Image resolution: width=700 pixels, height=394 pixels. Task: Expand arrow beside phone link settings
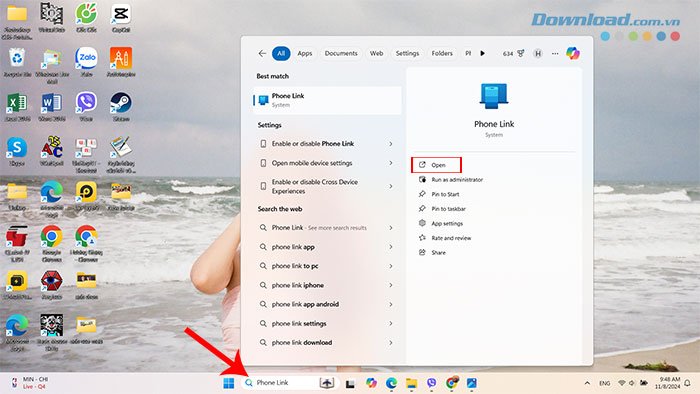point(391,323)
